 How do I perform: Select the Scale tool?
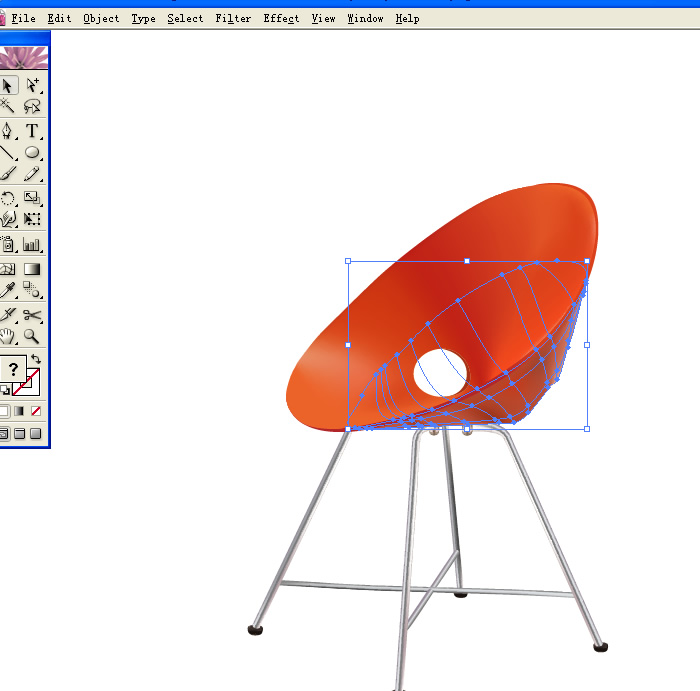33,198
